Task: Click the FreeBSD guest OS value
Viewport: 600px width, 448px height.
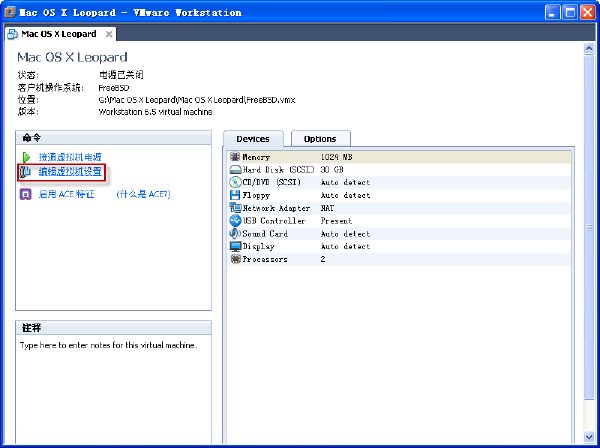Action: point(114,88)
